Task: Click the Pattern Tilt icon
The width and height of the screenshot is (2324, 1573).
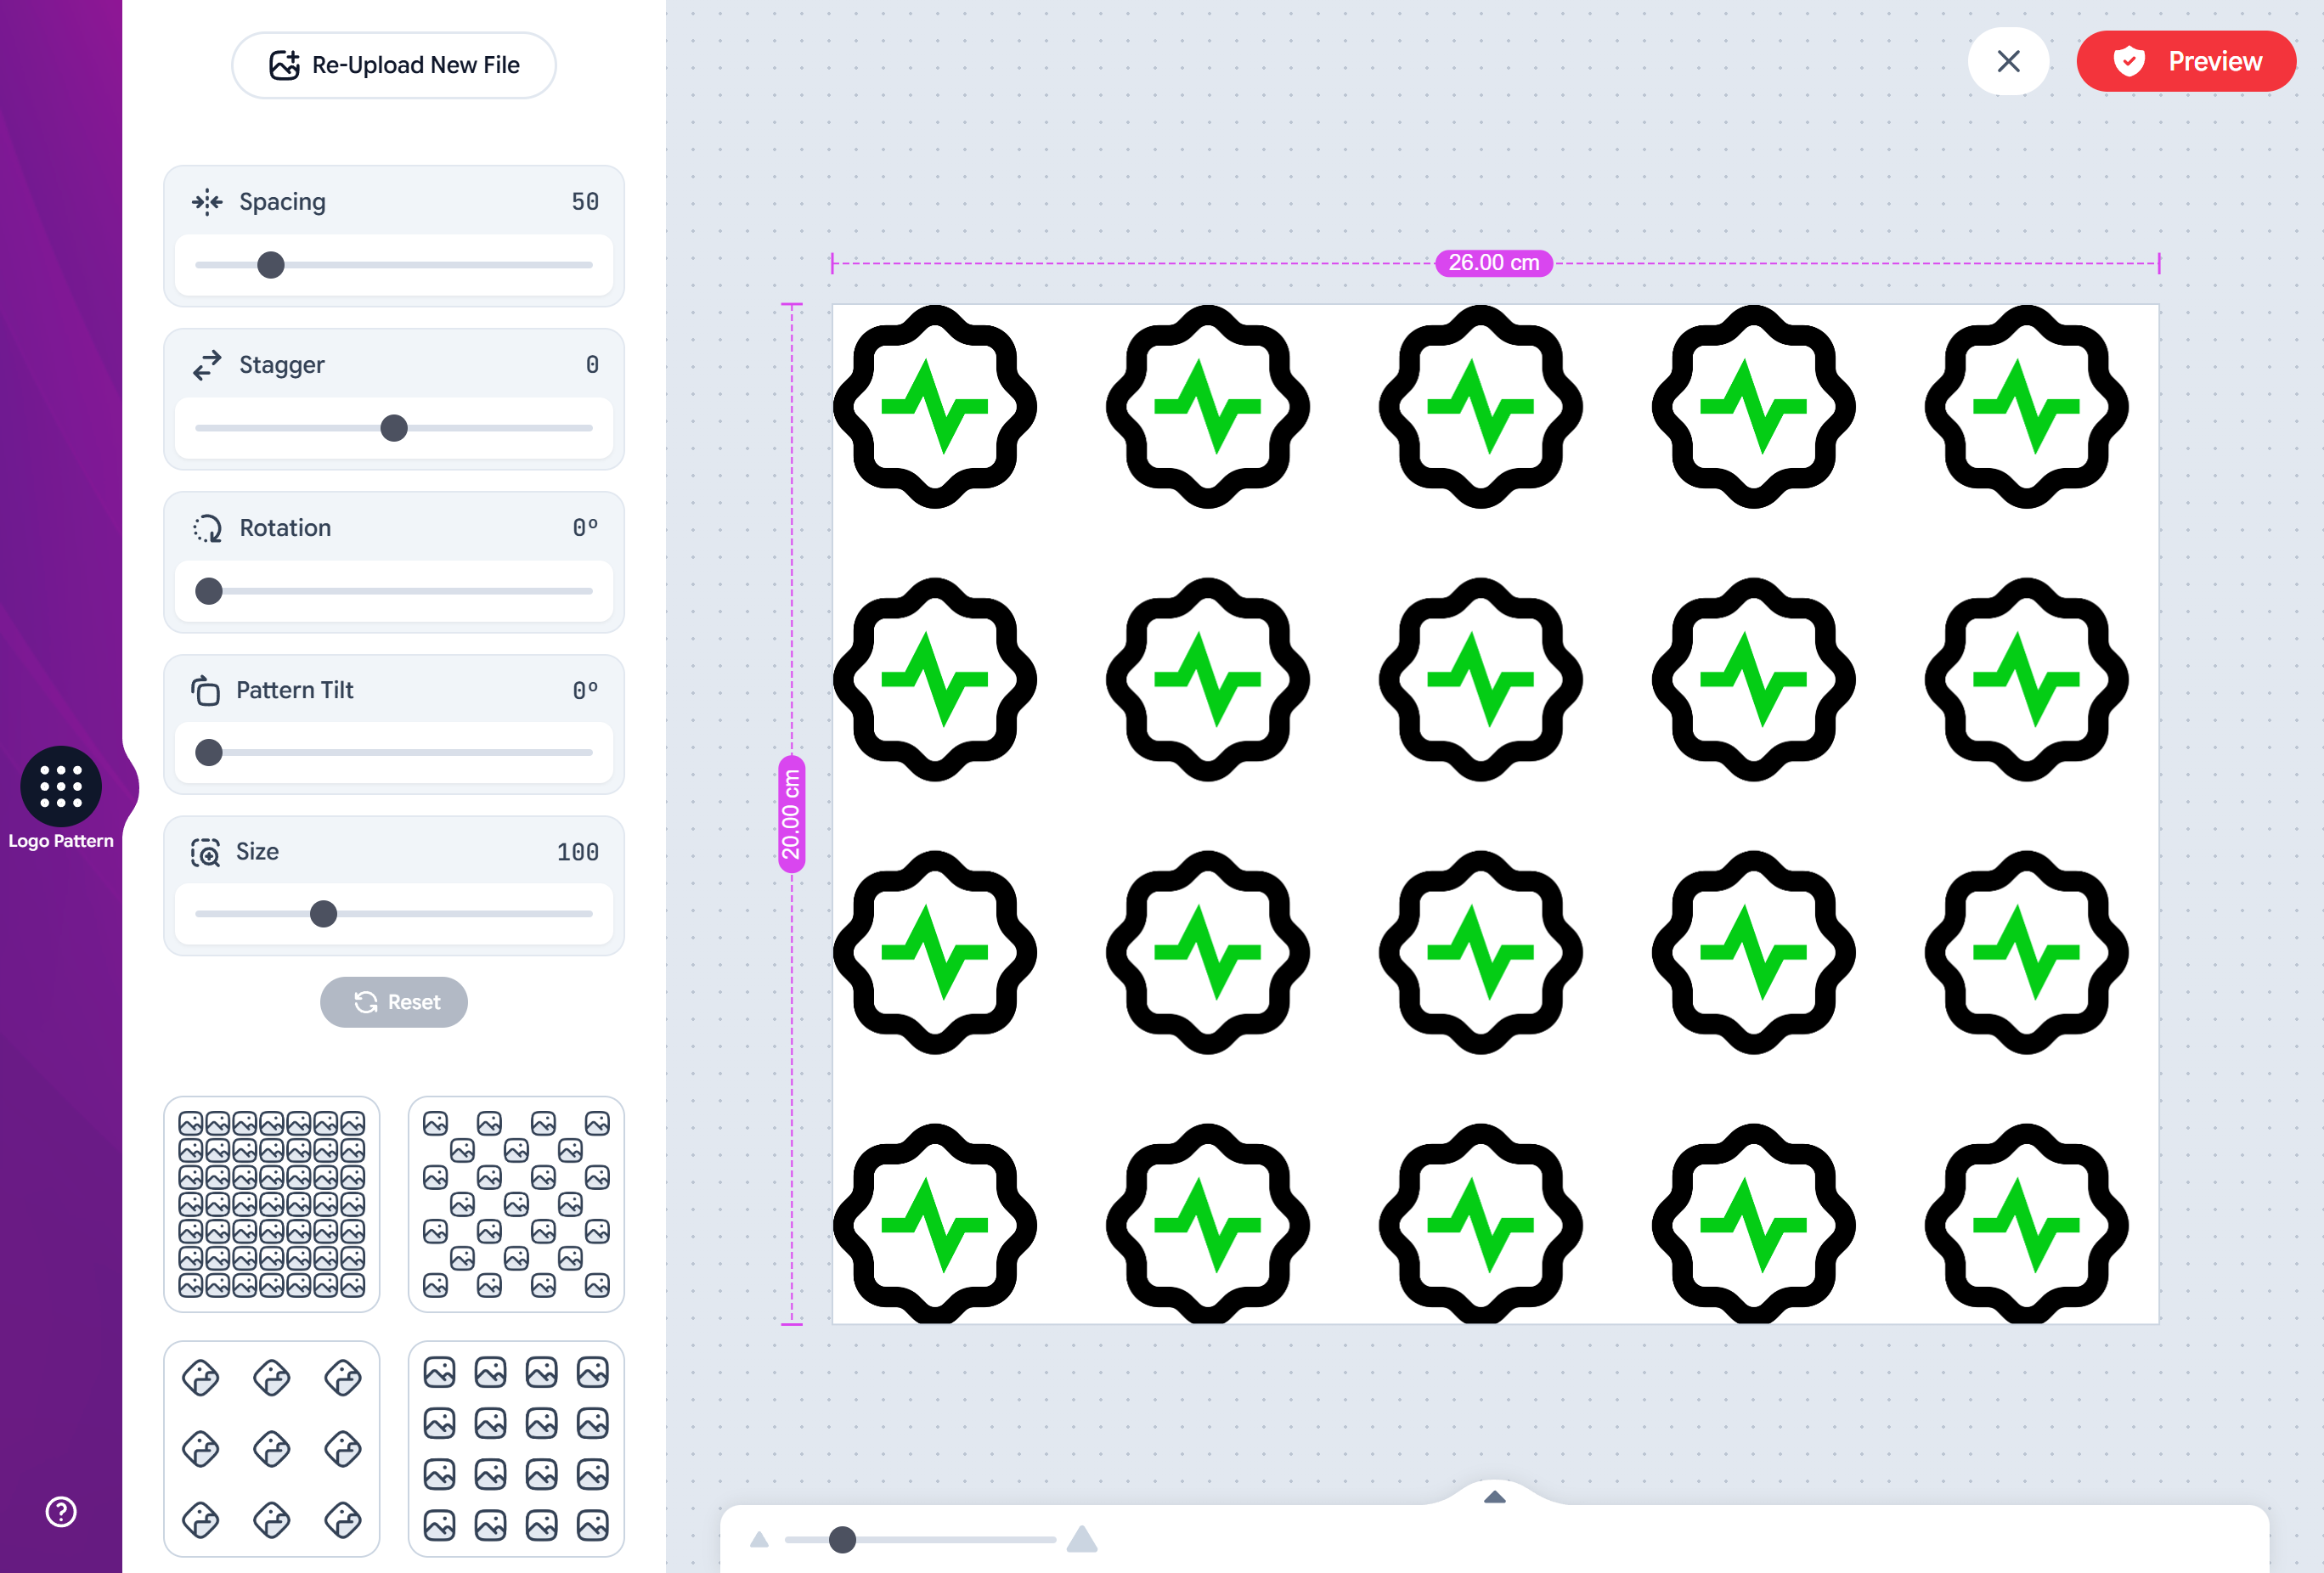Action: (207, 690)
